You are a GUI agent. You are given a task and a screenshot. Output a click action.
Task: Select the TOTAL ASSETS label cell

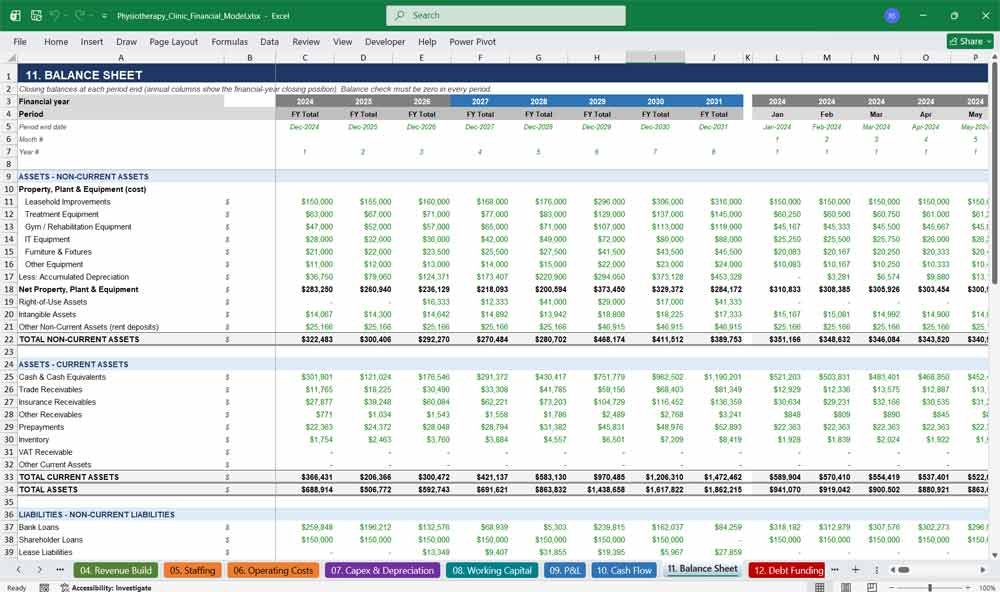coord(121,489)
